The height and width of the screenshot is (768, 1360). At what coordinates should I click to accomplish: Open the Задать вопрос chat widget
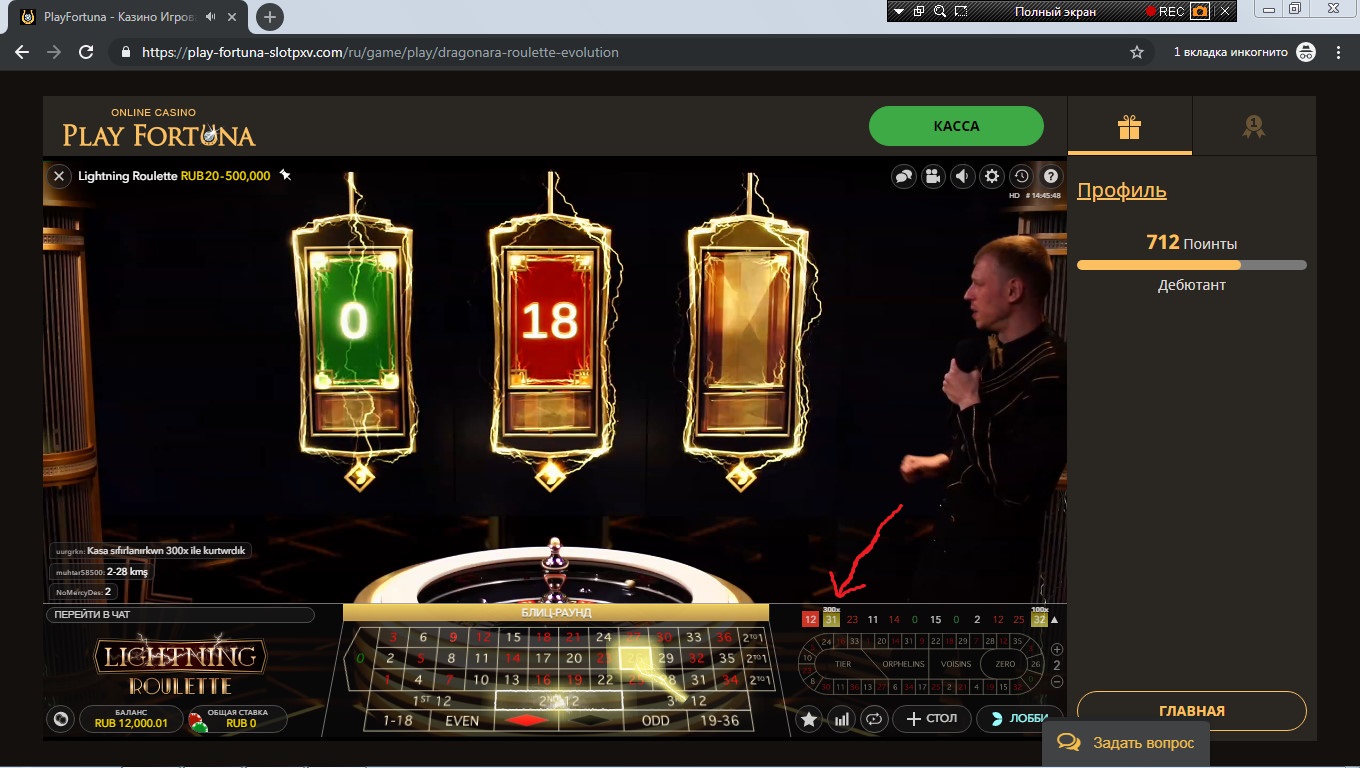click(x=1126, y=743)
